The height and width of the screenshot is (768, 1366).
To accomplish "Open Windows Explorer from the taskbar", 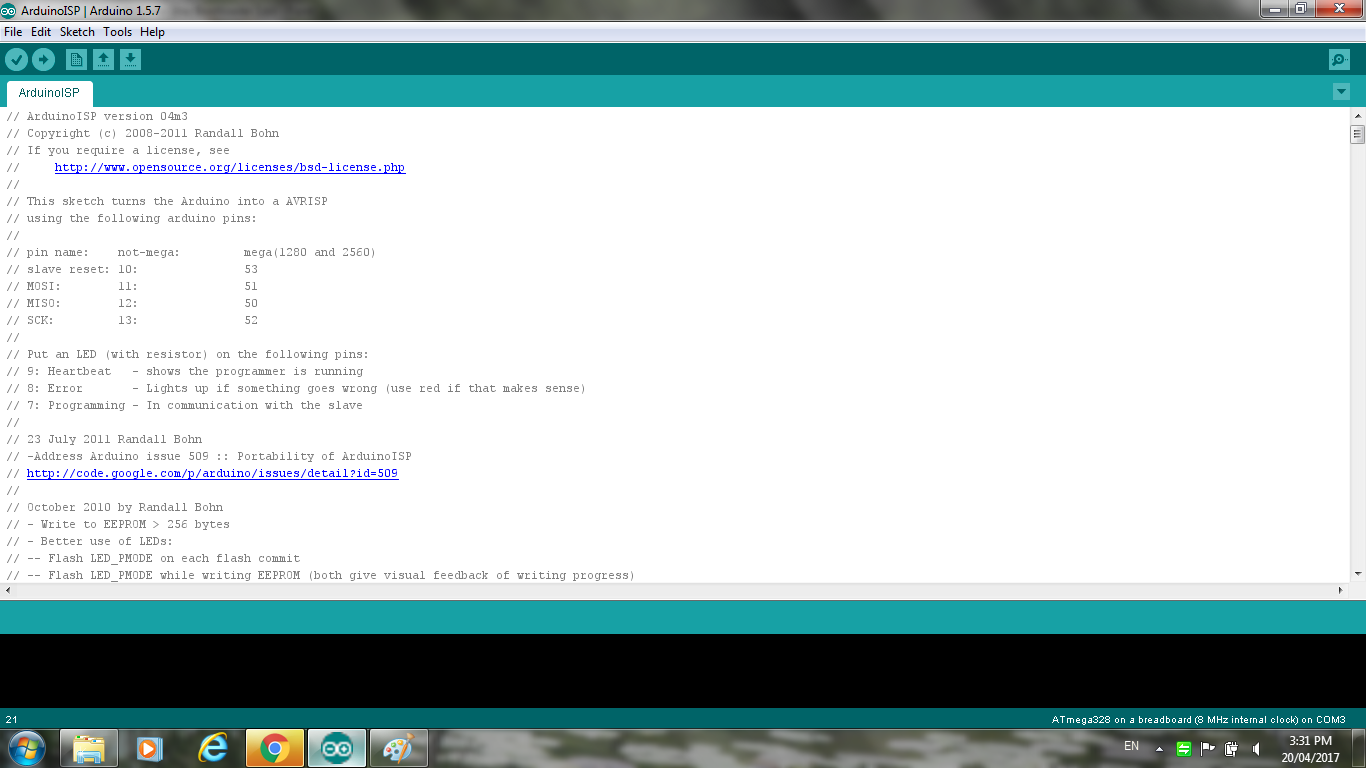I will pyautogui.click(x=89, y=748).
